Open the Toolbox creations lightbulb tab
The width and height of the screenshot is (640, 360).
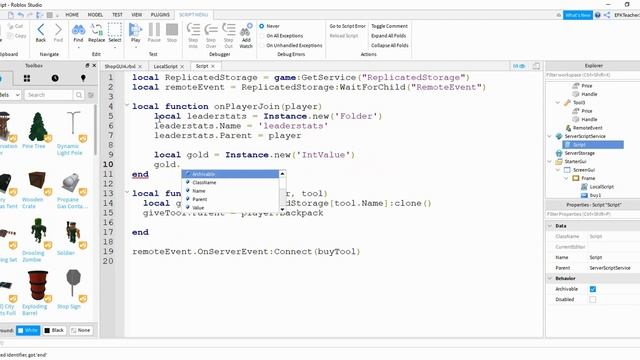[83, 78]
